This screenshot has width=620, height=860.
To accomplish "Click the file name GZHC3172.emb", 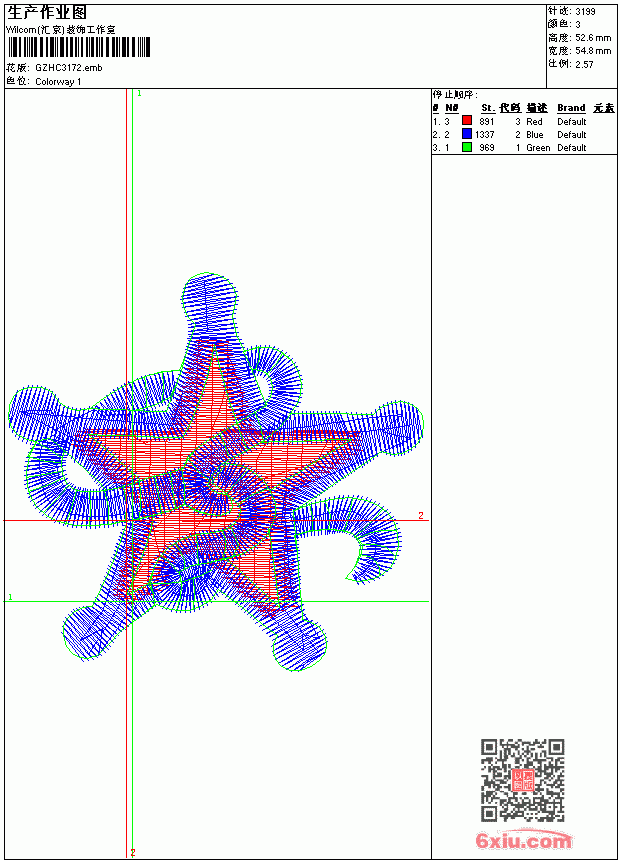I will (x=69, y=68).
